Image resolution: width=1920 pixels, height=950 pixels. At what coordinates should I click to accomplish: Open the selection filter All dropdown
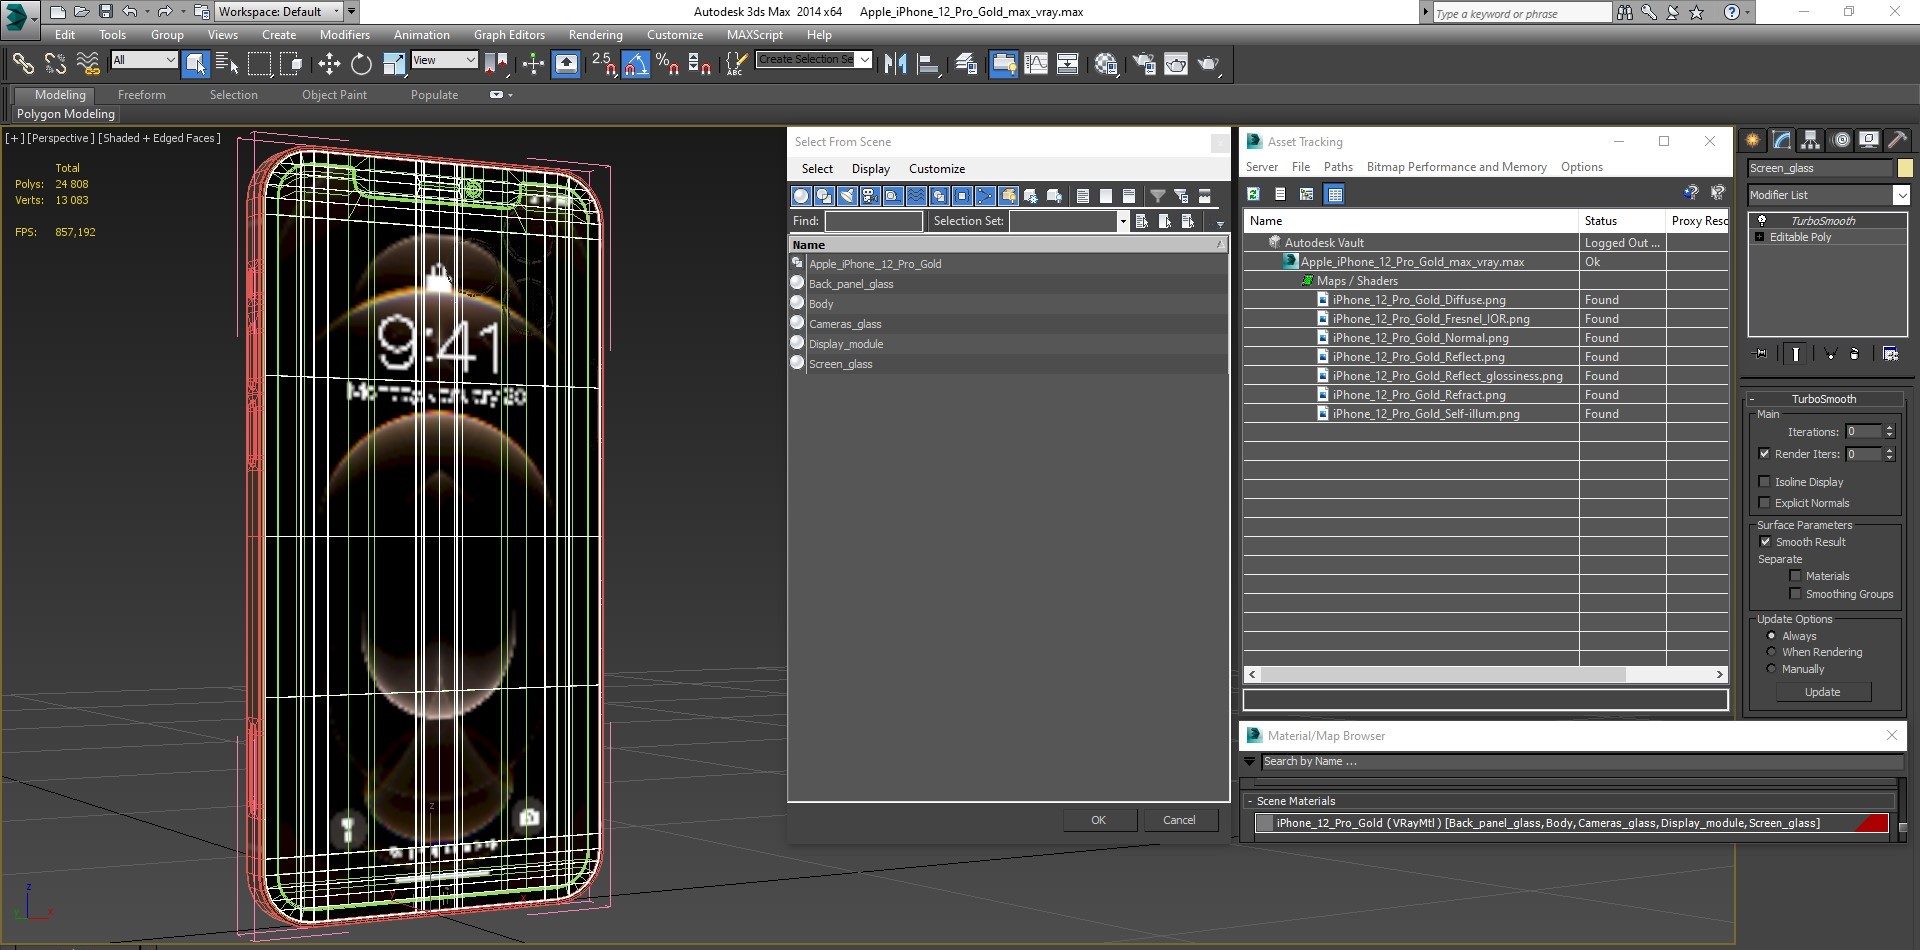click(x=143, y=60)
